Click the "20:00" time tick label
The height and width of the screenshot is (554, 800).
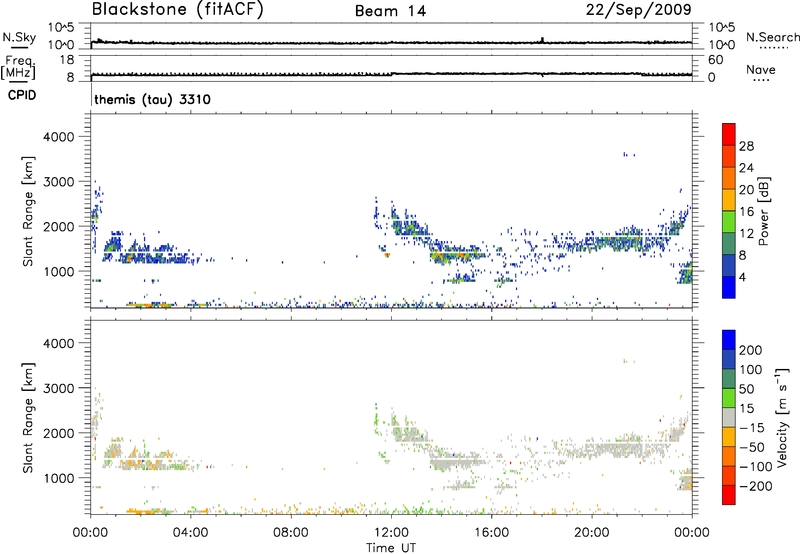tap(591, 533)
